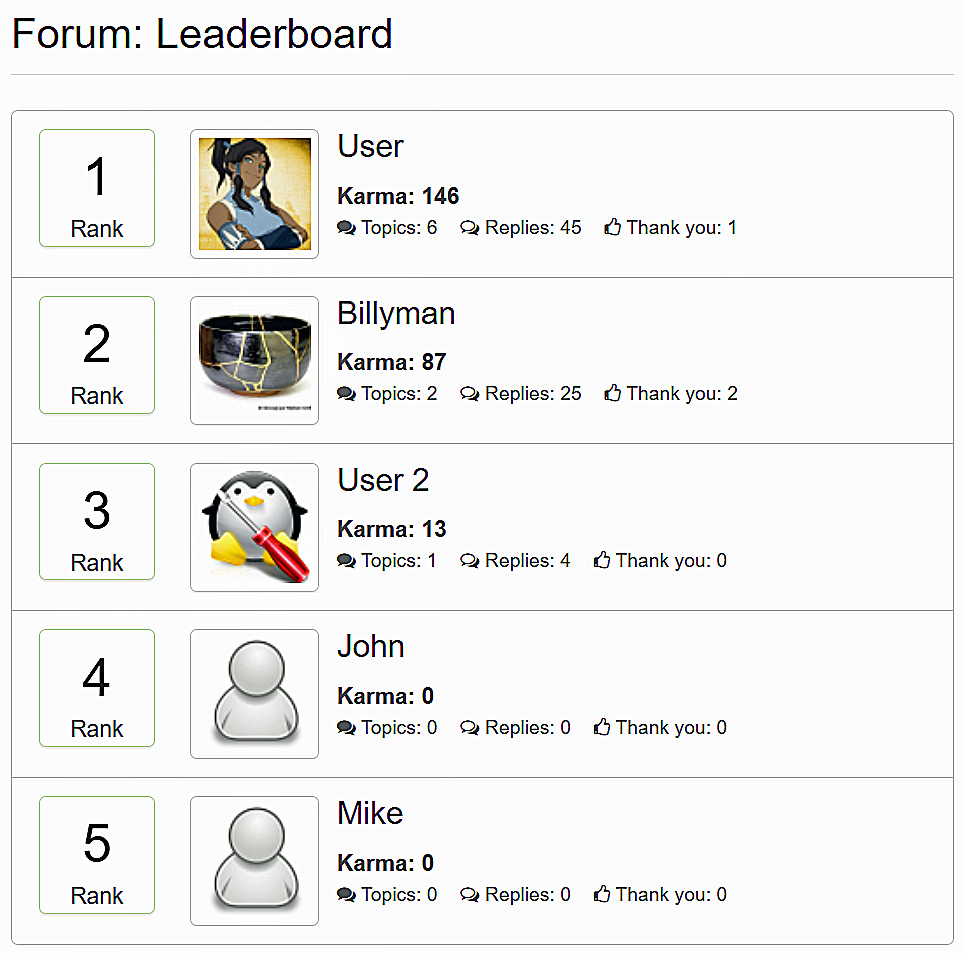Click John's default gray avatar
Image resolution: width=963 pixels, height=953 pixels.
(254, 694)
